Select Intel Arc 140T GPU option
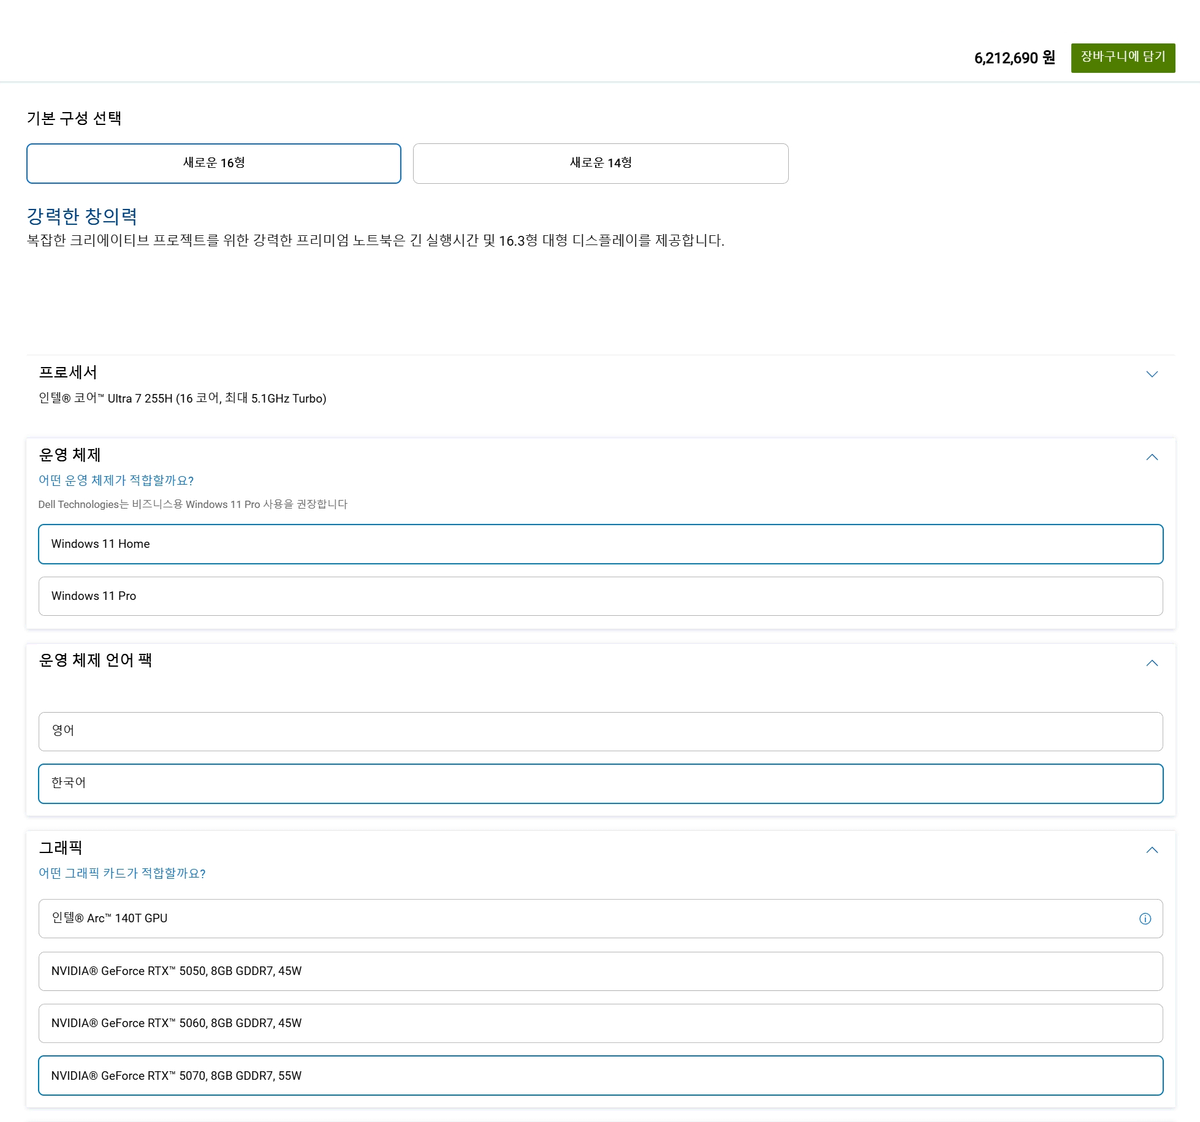This screenshot has width=1200, height=1122. pyautogui.click(x=601, y=918)
